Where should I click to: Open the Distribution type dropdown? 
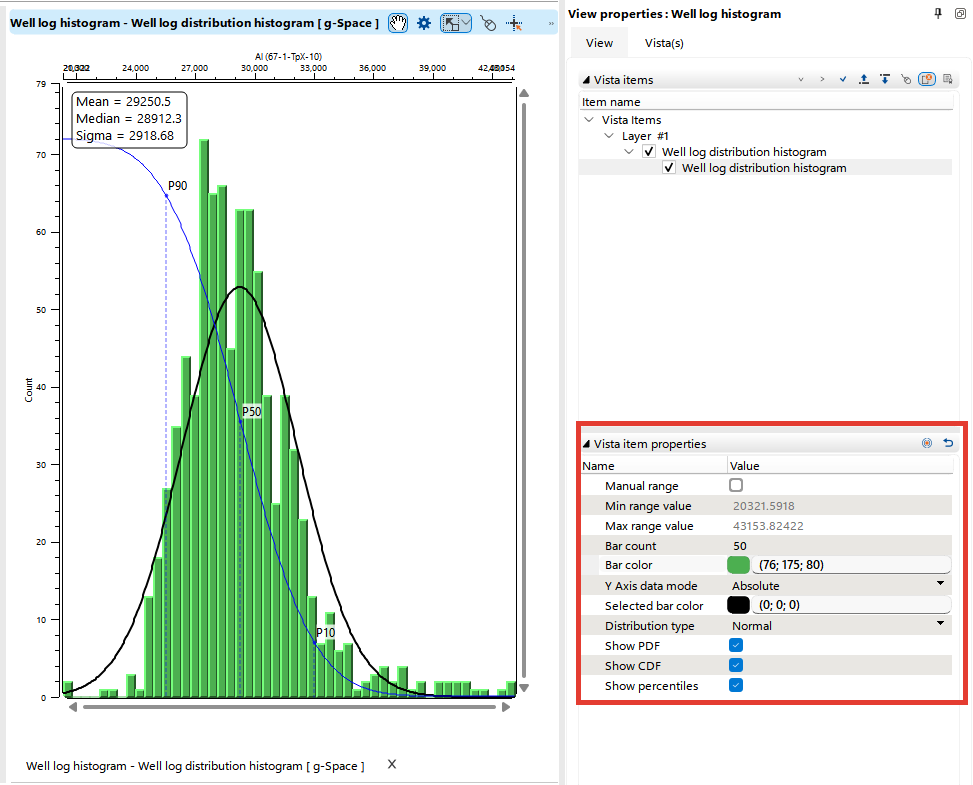coord(939,625)
